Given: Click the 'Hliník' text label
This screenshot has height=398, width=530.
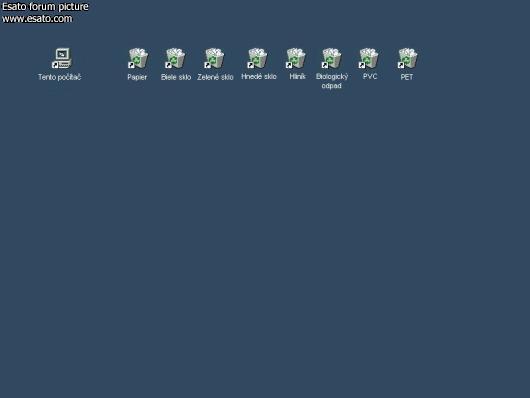Looking at the screenshot, I should click(297, 76).
